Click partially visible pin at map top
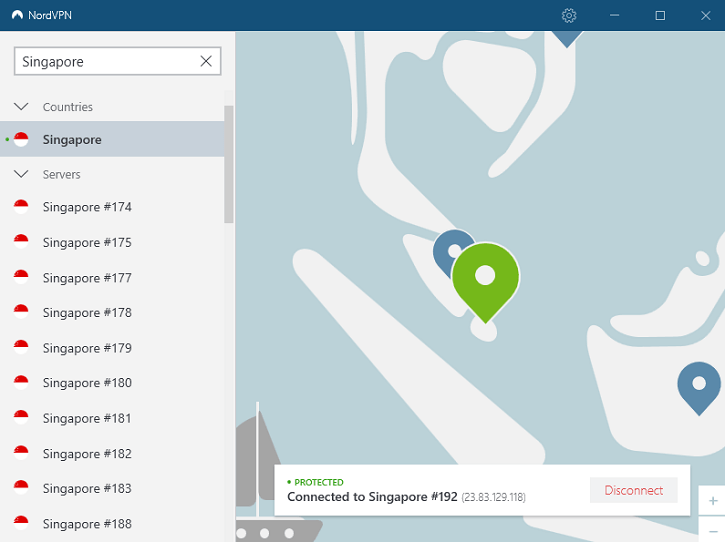 pos(567,39)
